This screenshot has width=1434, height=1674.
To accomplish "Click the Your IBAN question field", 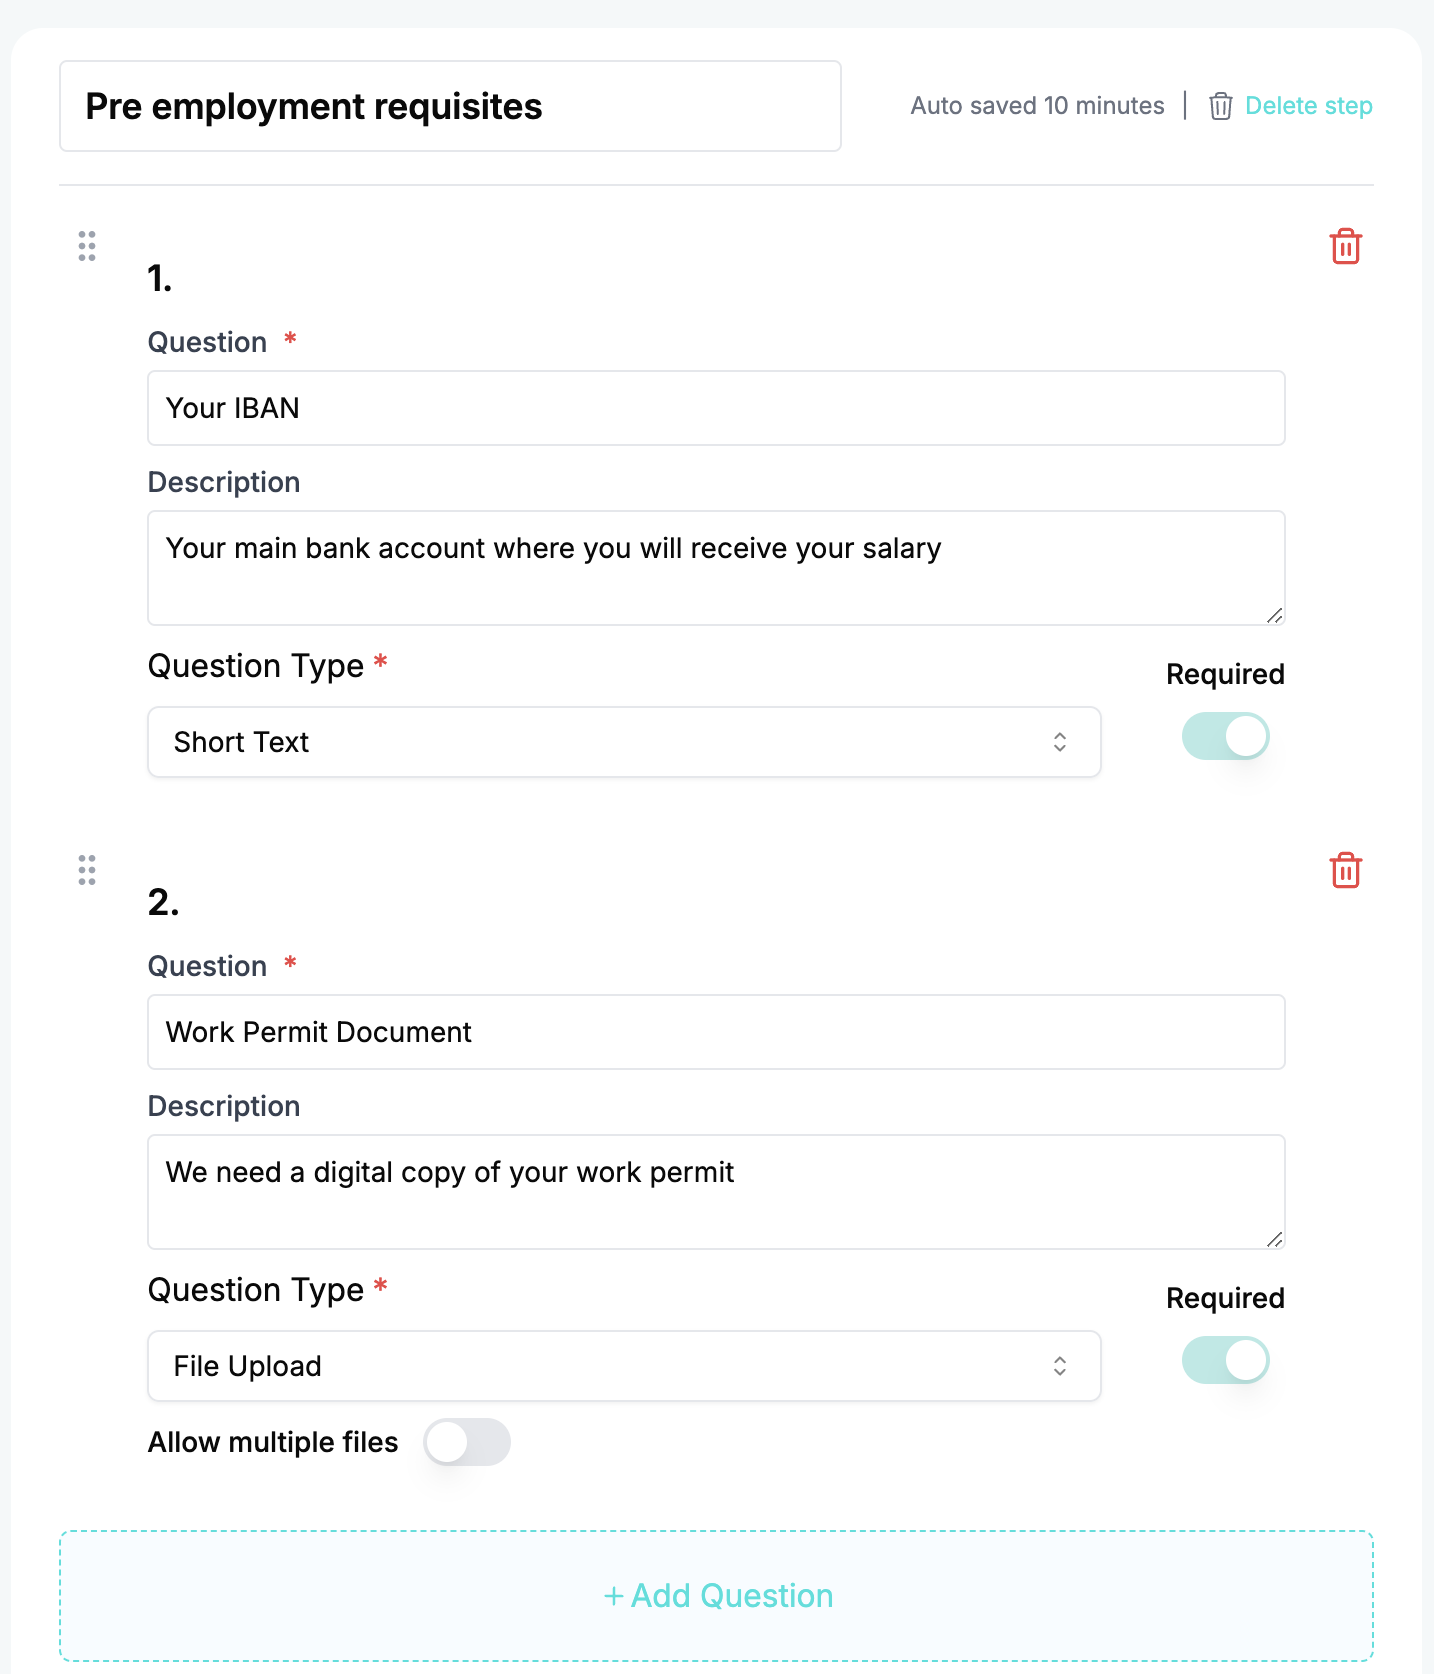I will pyautogui.click(x=716, y=408).
